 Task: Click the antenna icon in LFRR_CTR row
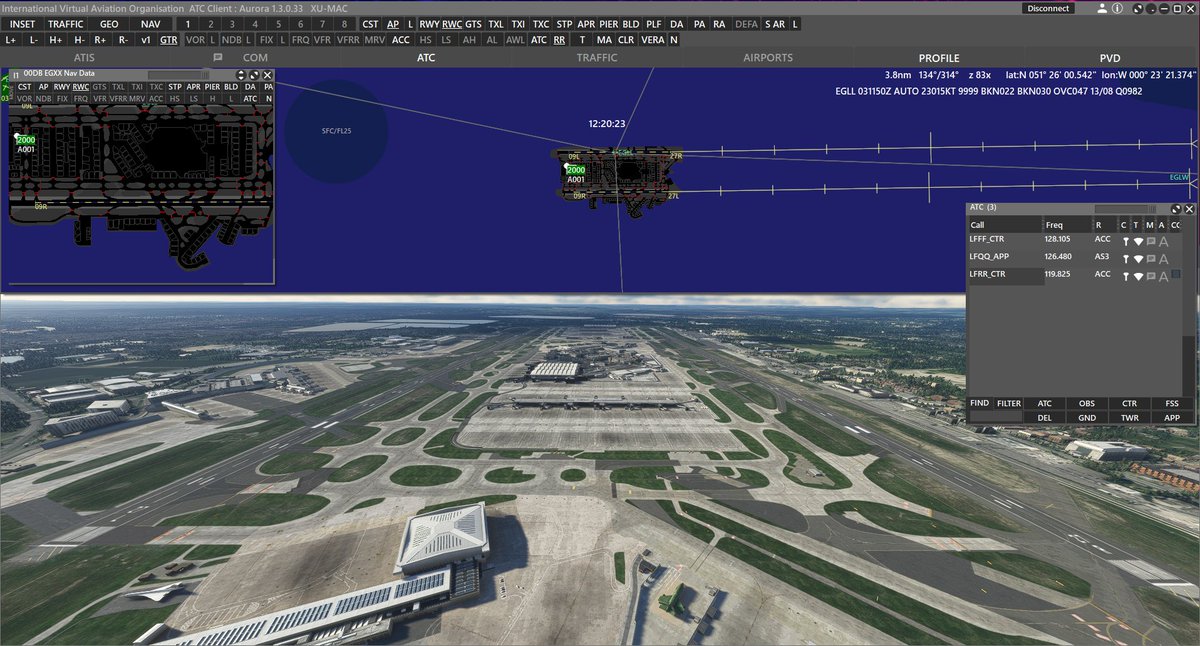coord(1125,276)
